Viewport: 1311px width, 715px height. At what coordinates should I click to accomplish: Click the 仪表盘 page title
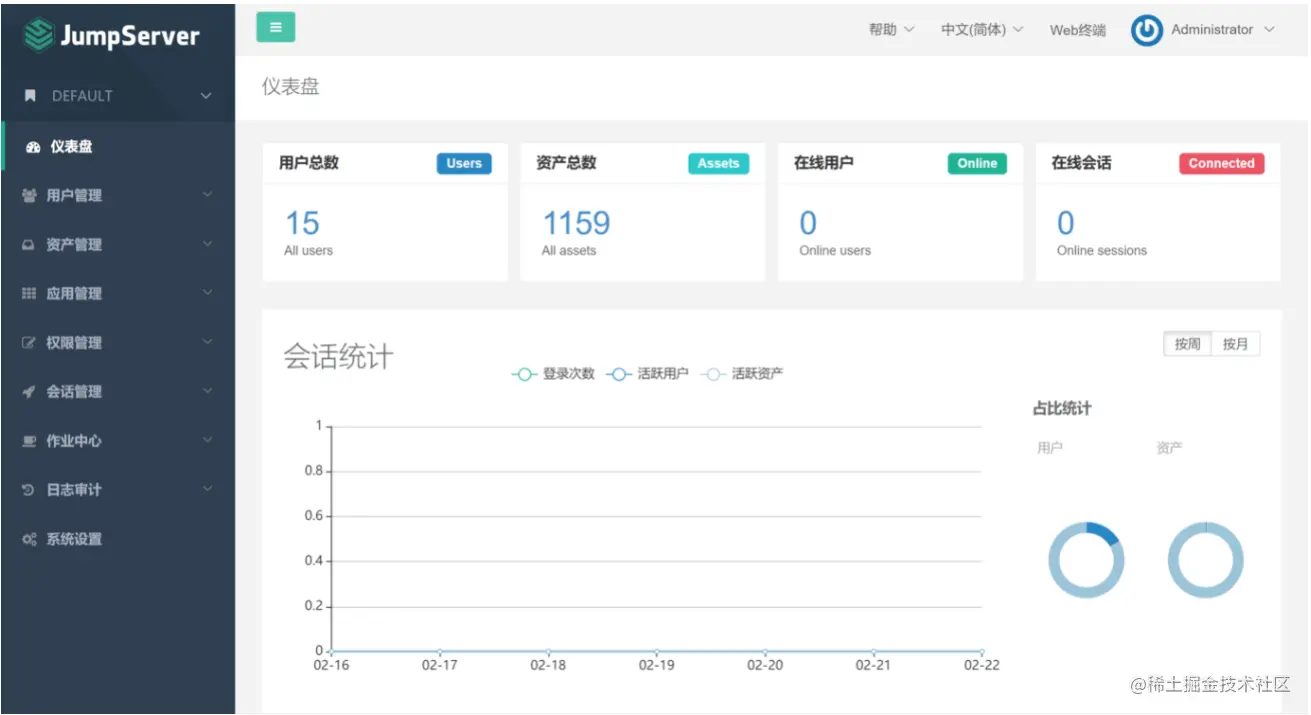coord(291,87)
